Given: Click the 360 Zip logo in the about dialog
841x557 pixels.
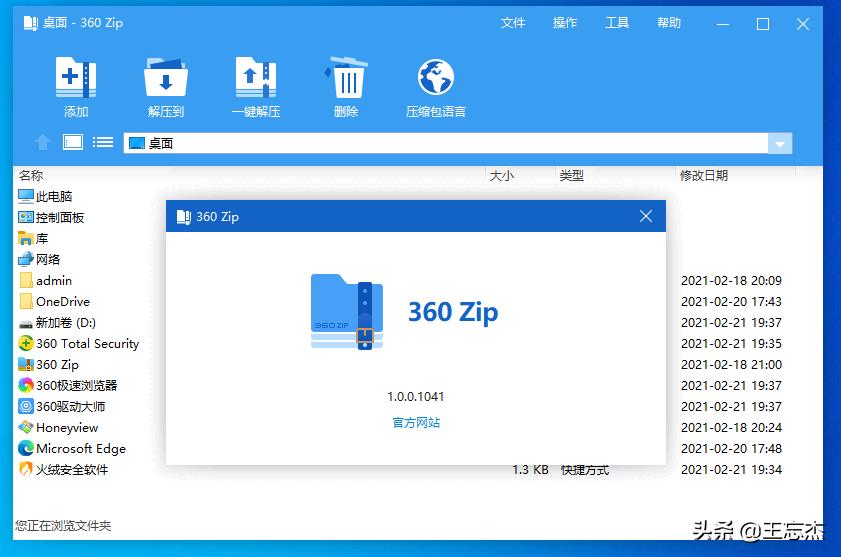Looking at the screenshot, I should [x=347, y=312].
